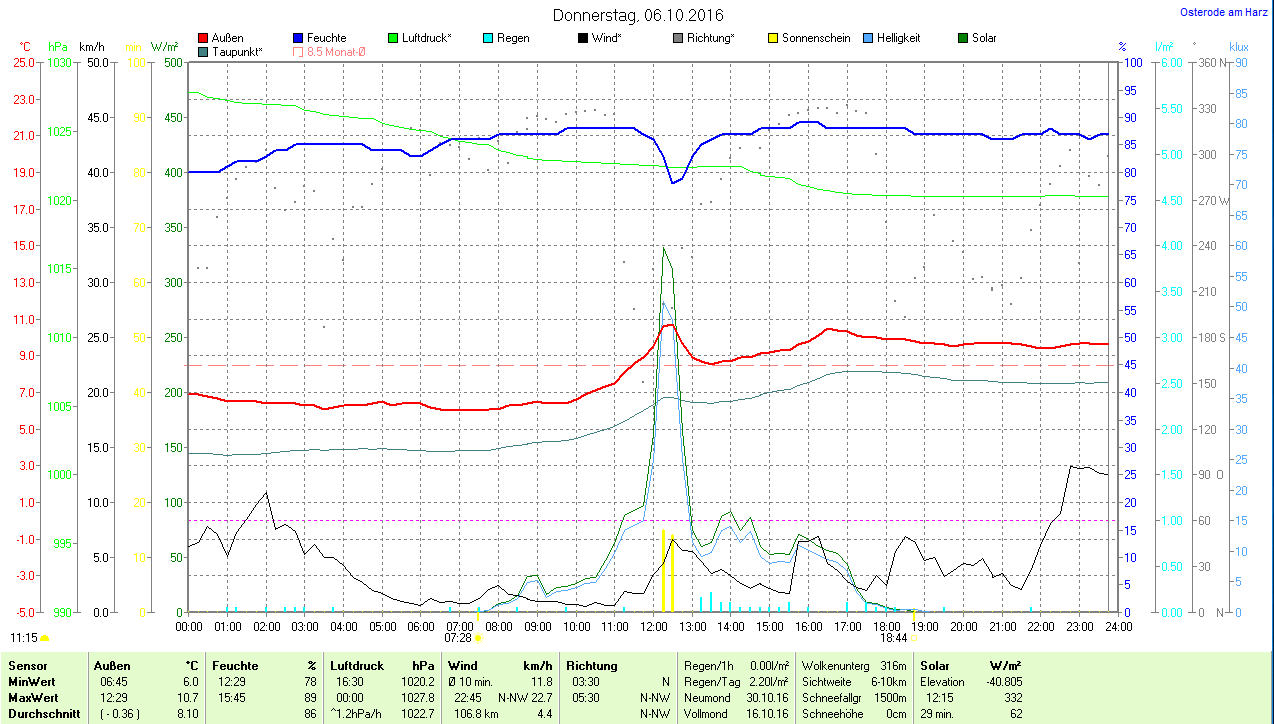The width and height of the screenshot is (1274, 724).
Task: Click the blue Feuchte legend square
Action: (298, 38)
